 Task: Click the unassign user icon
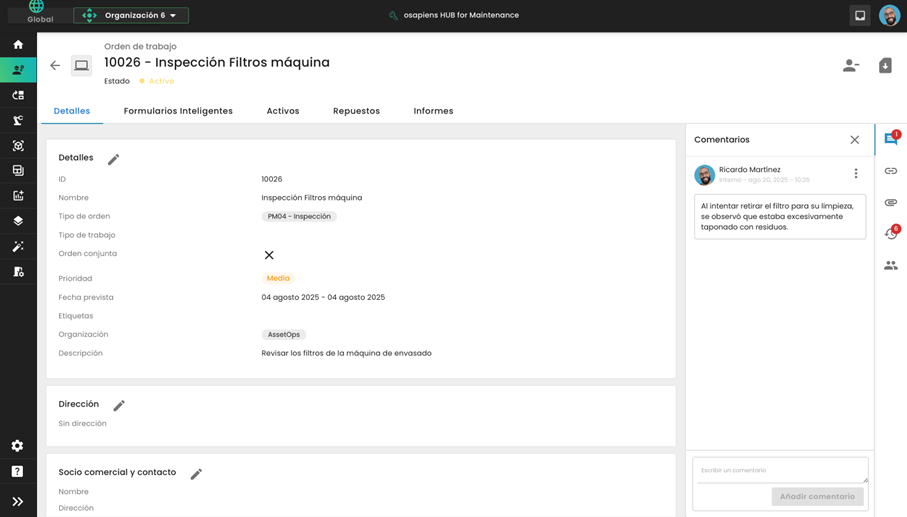tap(850, 66)
